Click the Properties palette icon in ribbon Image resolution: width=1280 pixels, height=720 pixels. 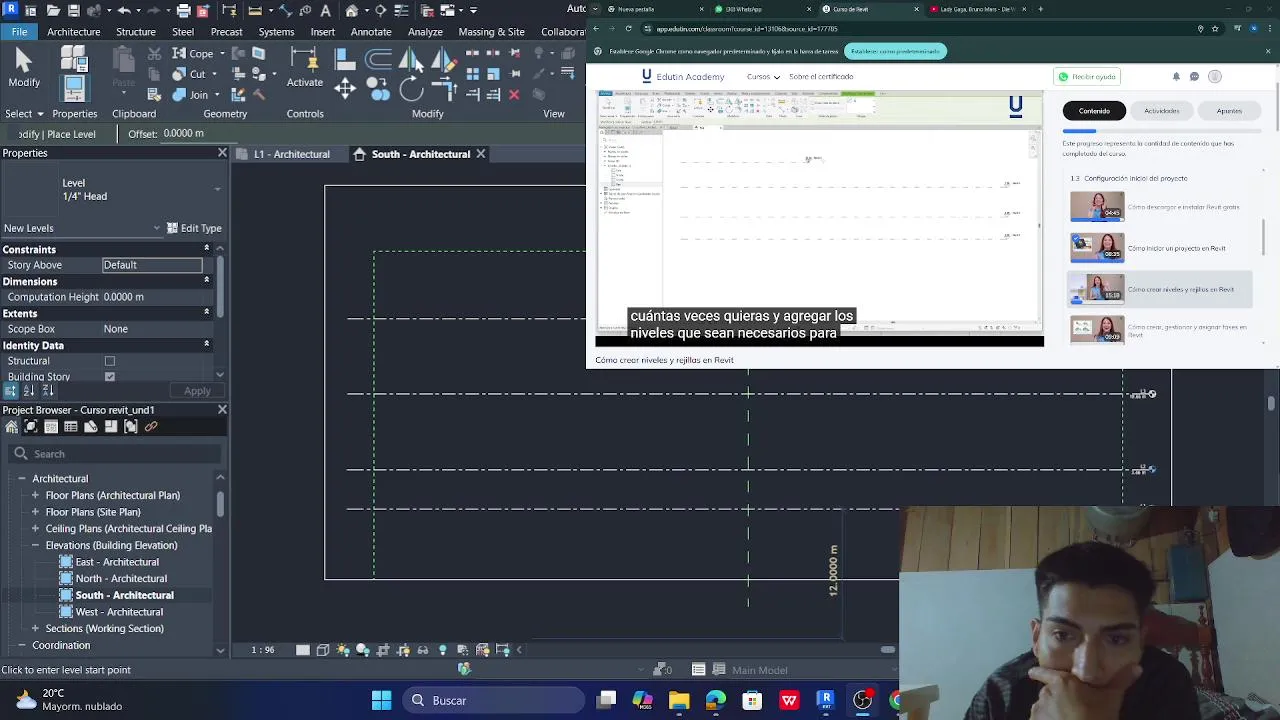pyautogui.click(x=74, y=88)
